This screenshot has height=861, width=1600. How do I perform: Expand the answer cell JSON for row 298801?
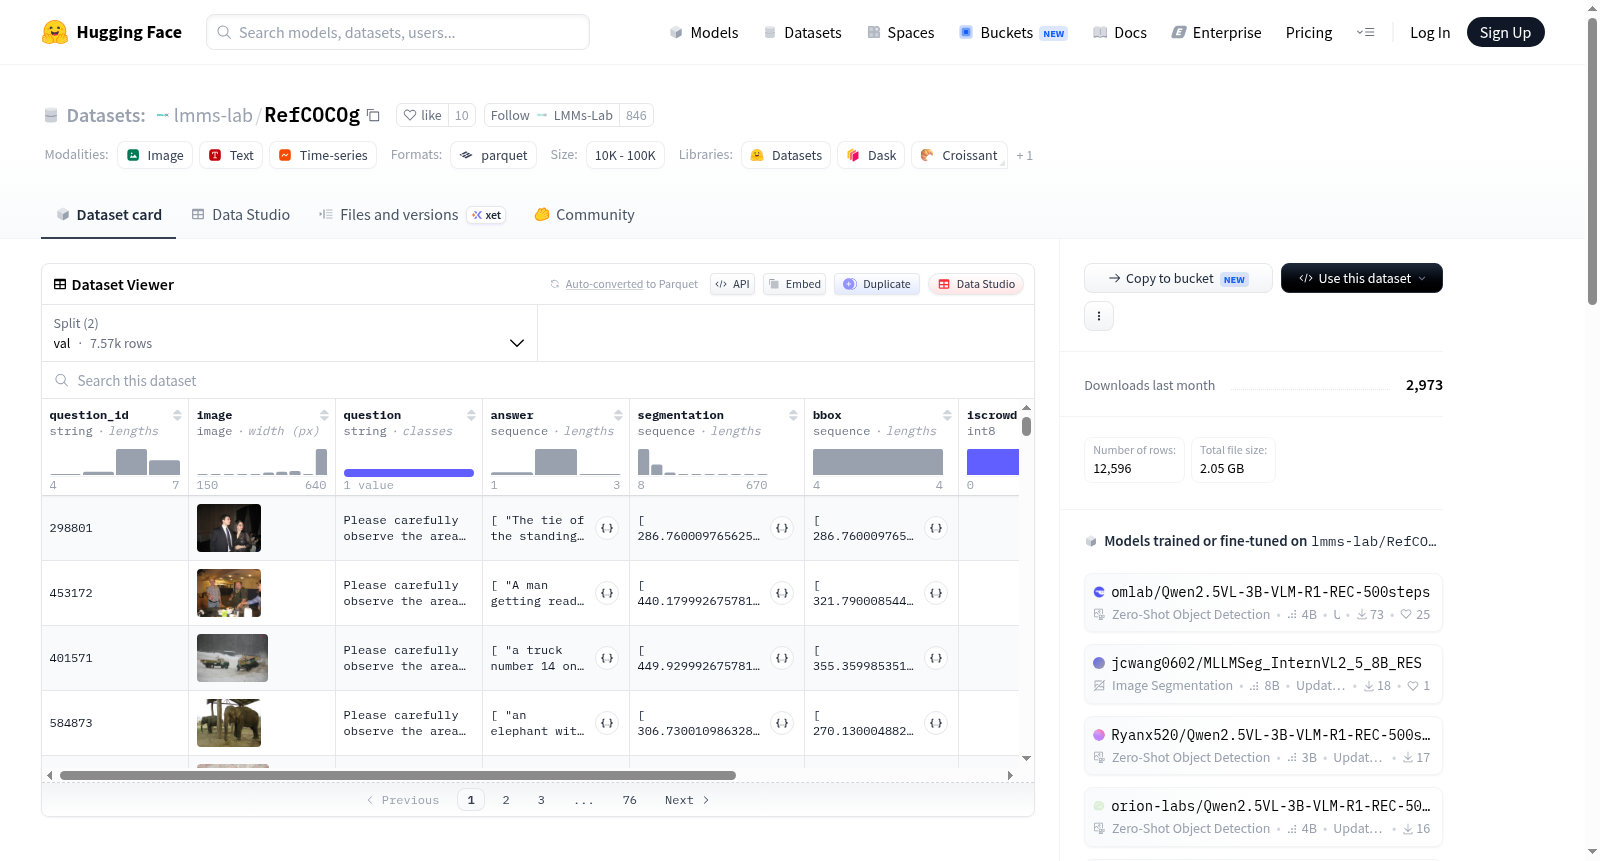[607, 528]
